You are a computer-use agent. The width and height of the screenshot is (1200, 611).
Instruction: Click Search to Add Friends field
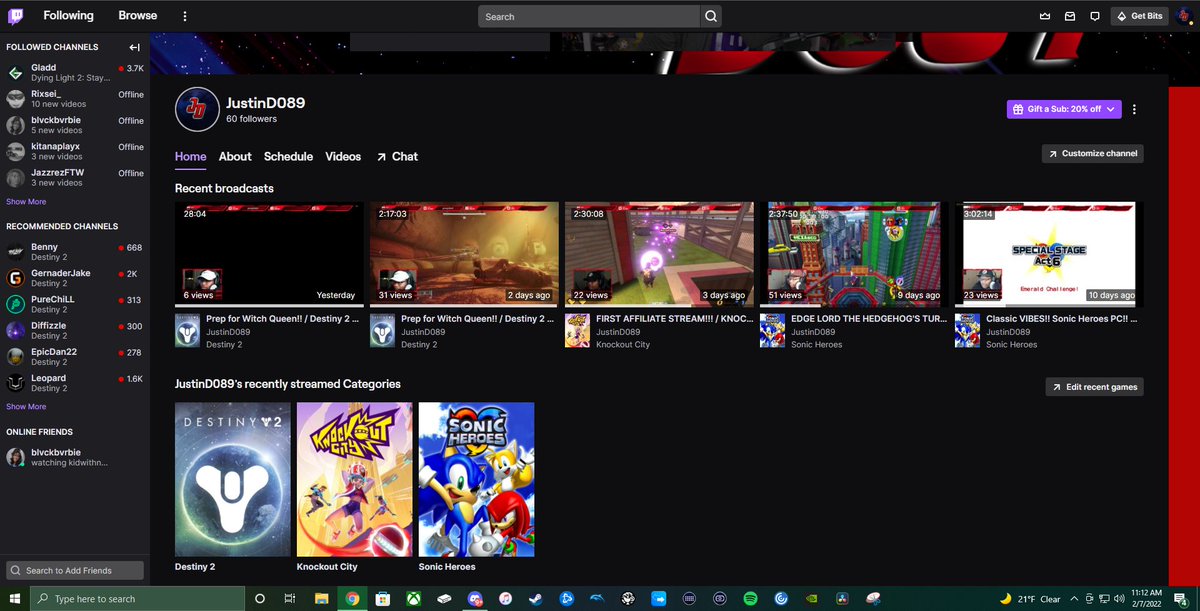75,570
